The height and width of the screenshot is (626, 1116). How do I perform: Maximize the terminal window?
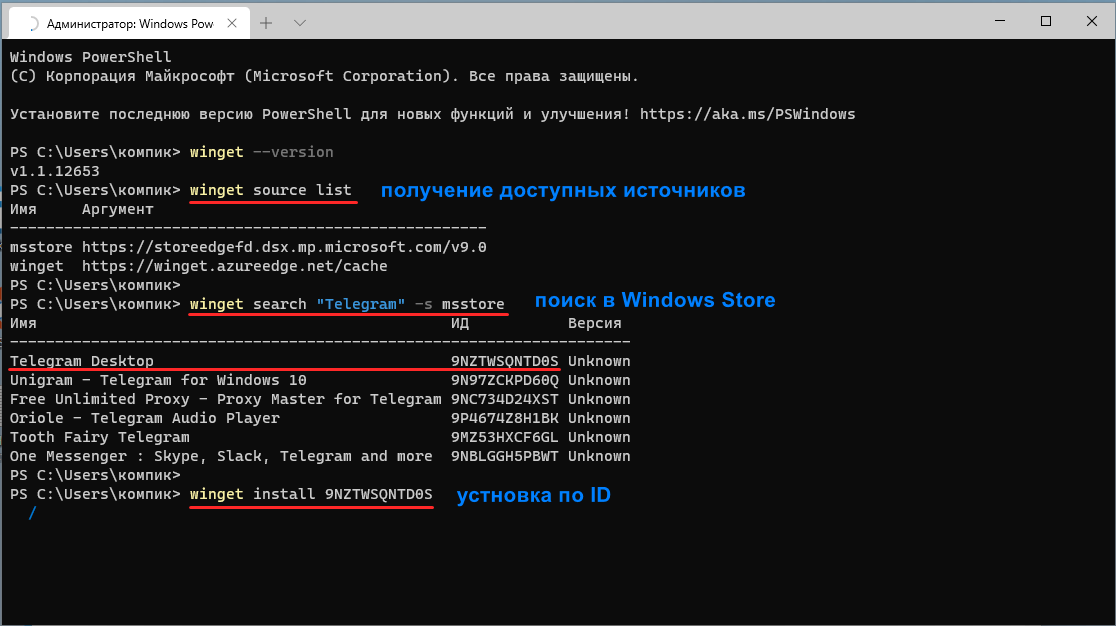1046,21
